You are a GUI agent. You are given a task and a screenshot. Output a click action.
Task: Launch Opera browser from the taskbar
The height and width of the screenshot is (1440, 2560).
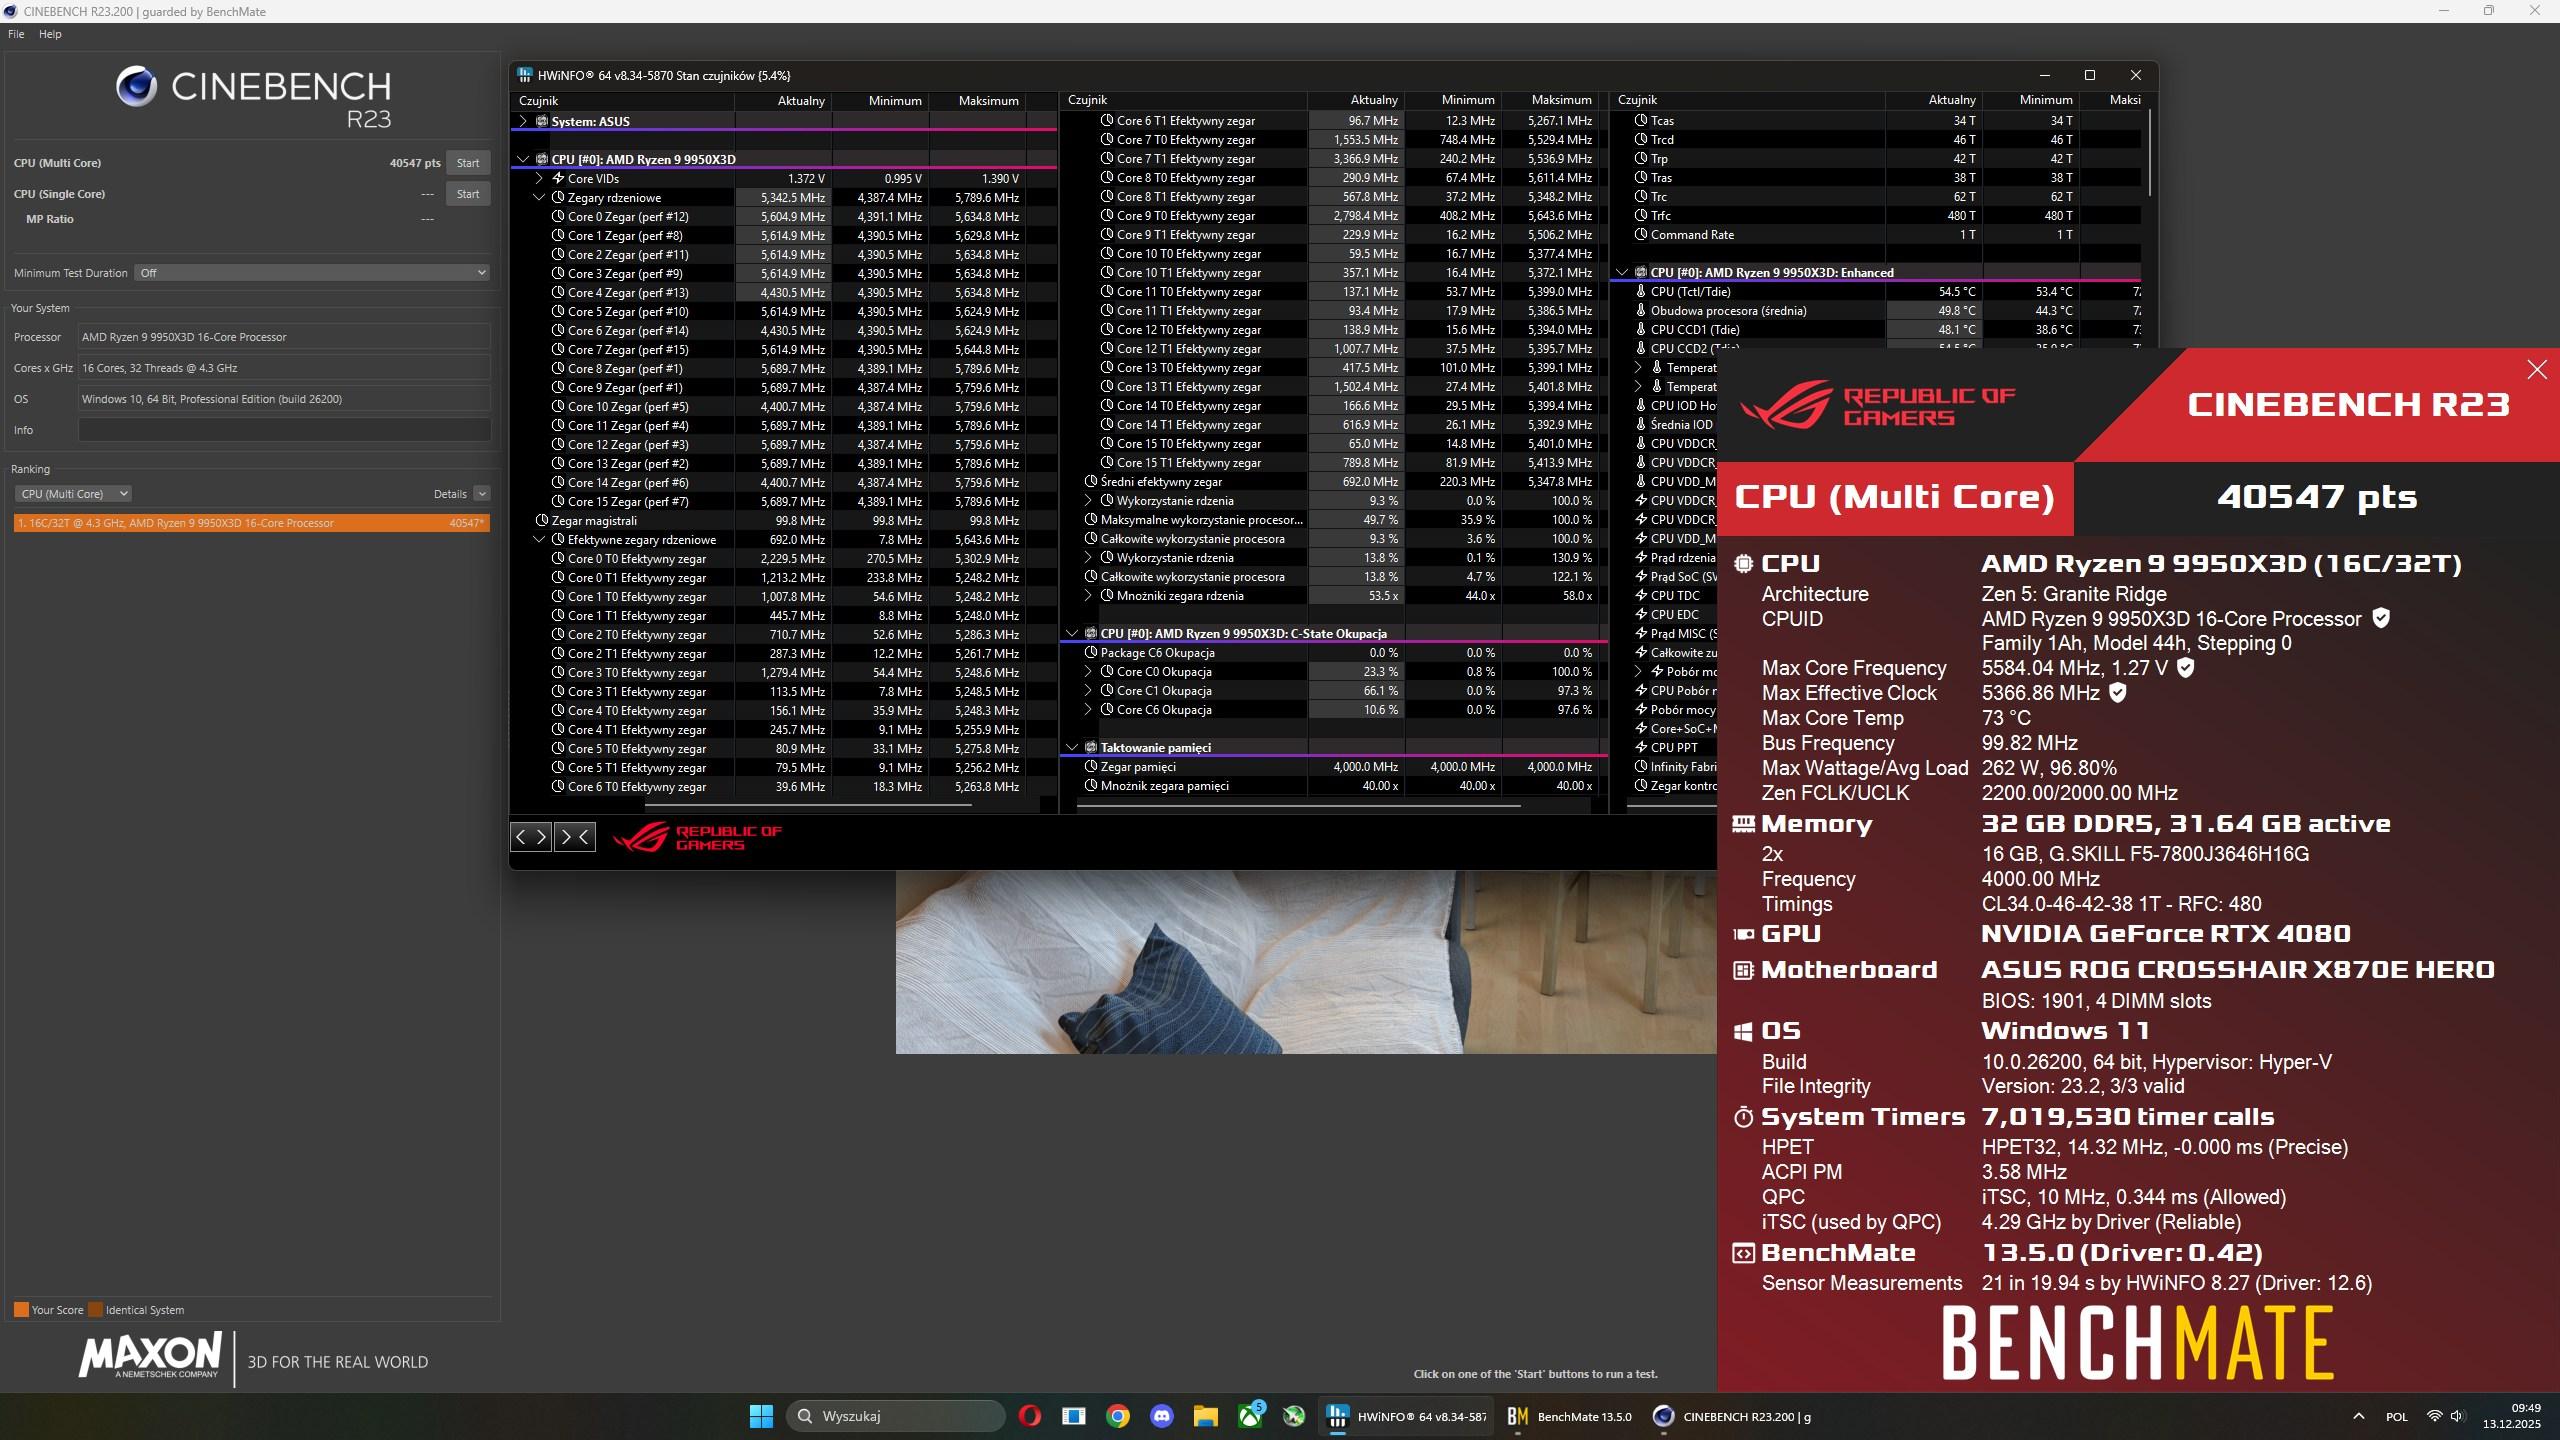[x=1029, y=1416]
